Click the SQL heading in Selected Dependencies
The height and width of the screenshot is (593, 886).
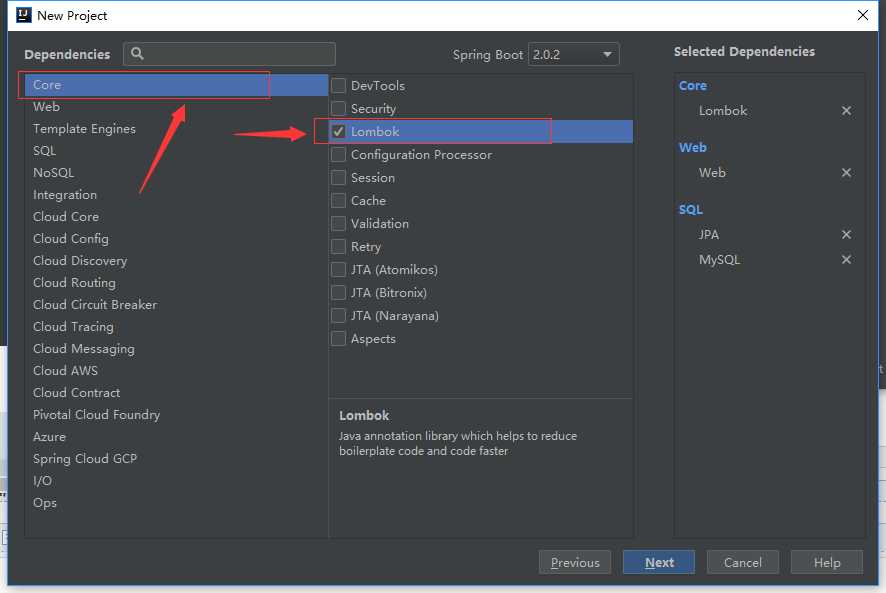point(690,210)
